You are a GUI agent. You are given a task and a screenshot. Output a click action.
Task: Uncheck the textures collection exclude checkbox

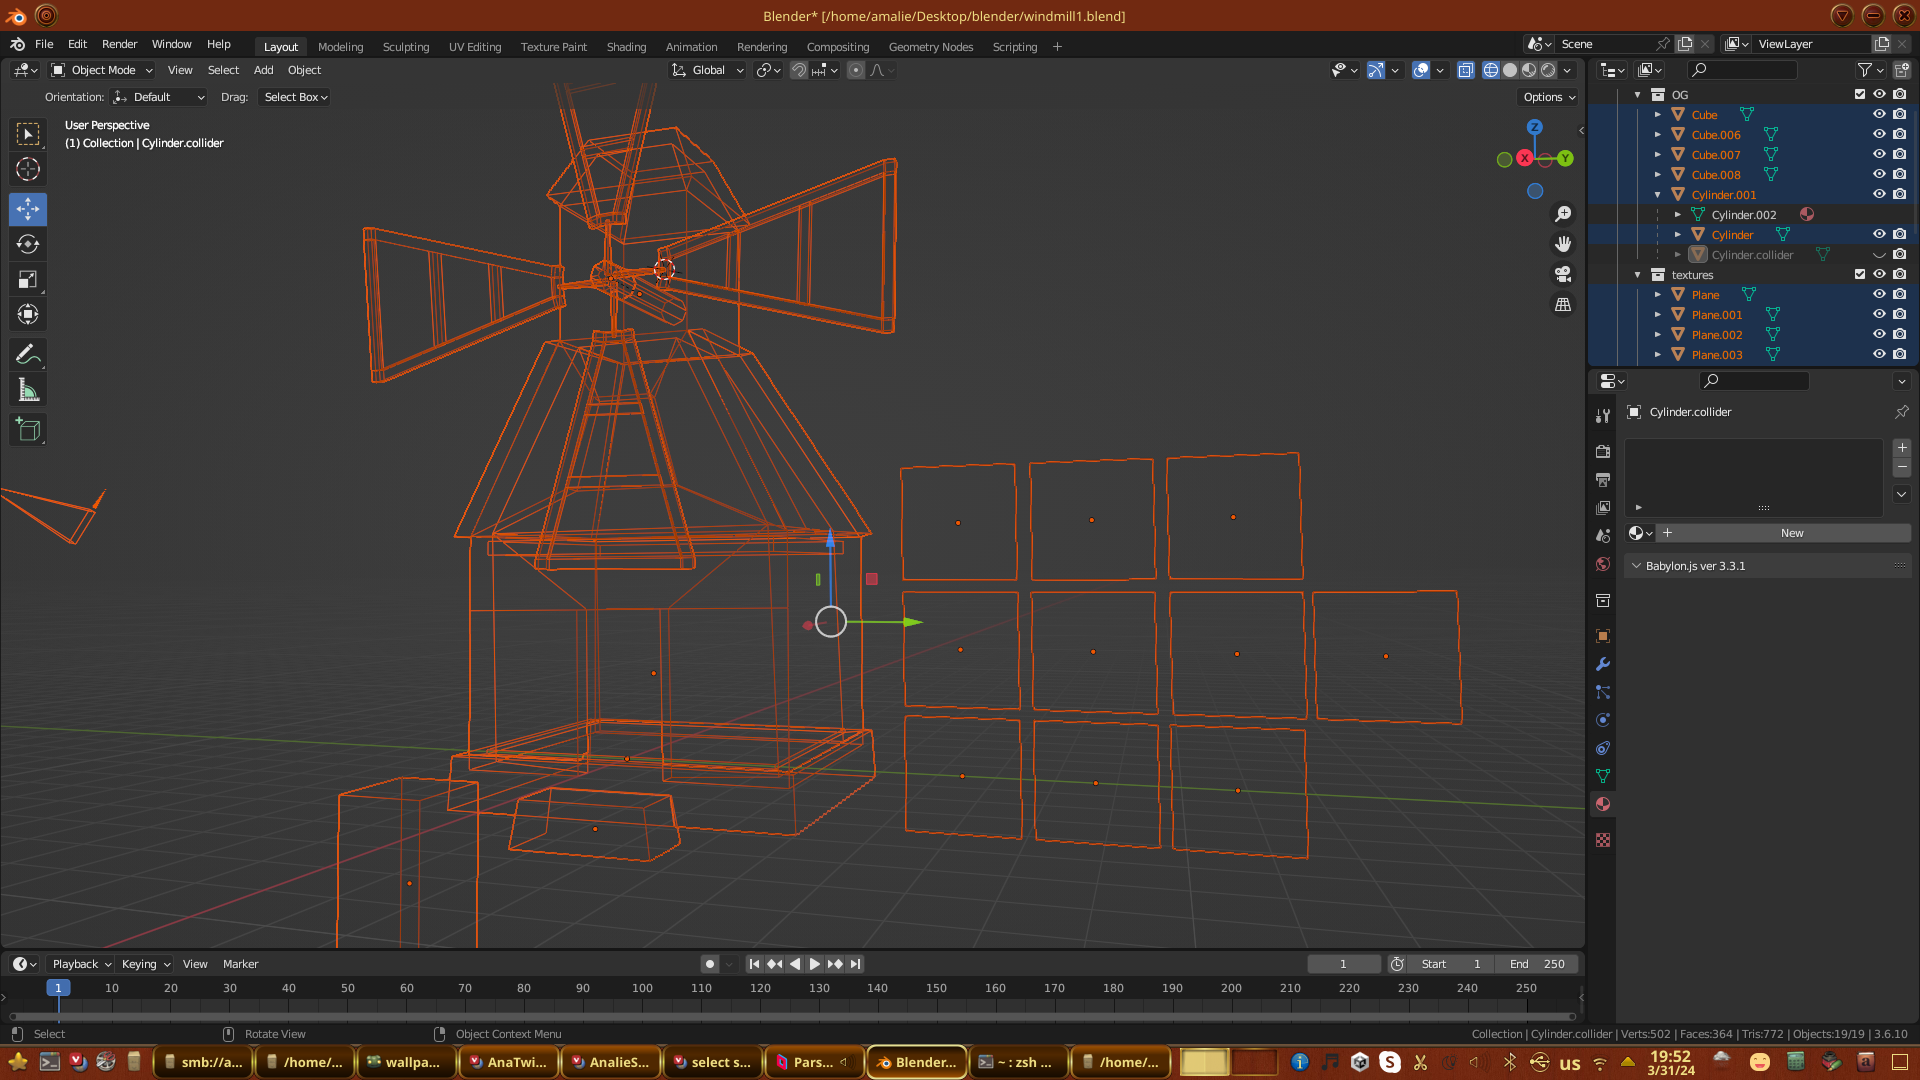point(1860,274)
